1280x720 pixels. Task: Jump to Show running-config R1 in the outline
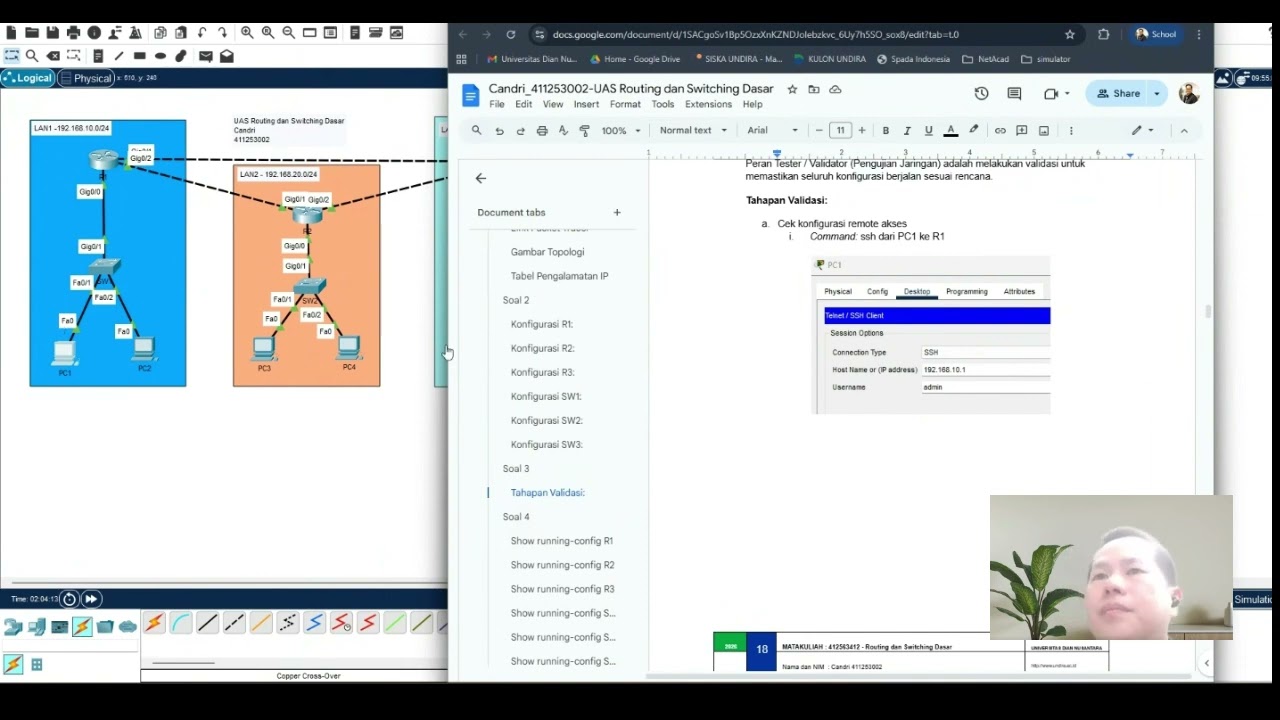(562, 541)
